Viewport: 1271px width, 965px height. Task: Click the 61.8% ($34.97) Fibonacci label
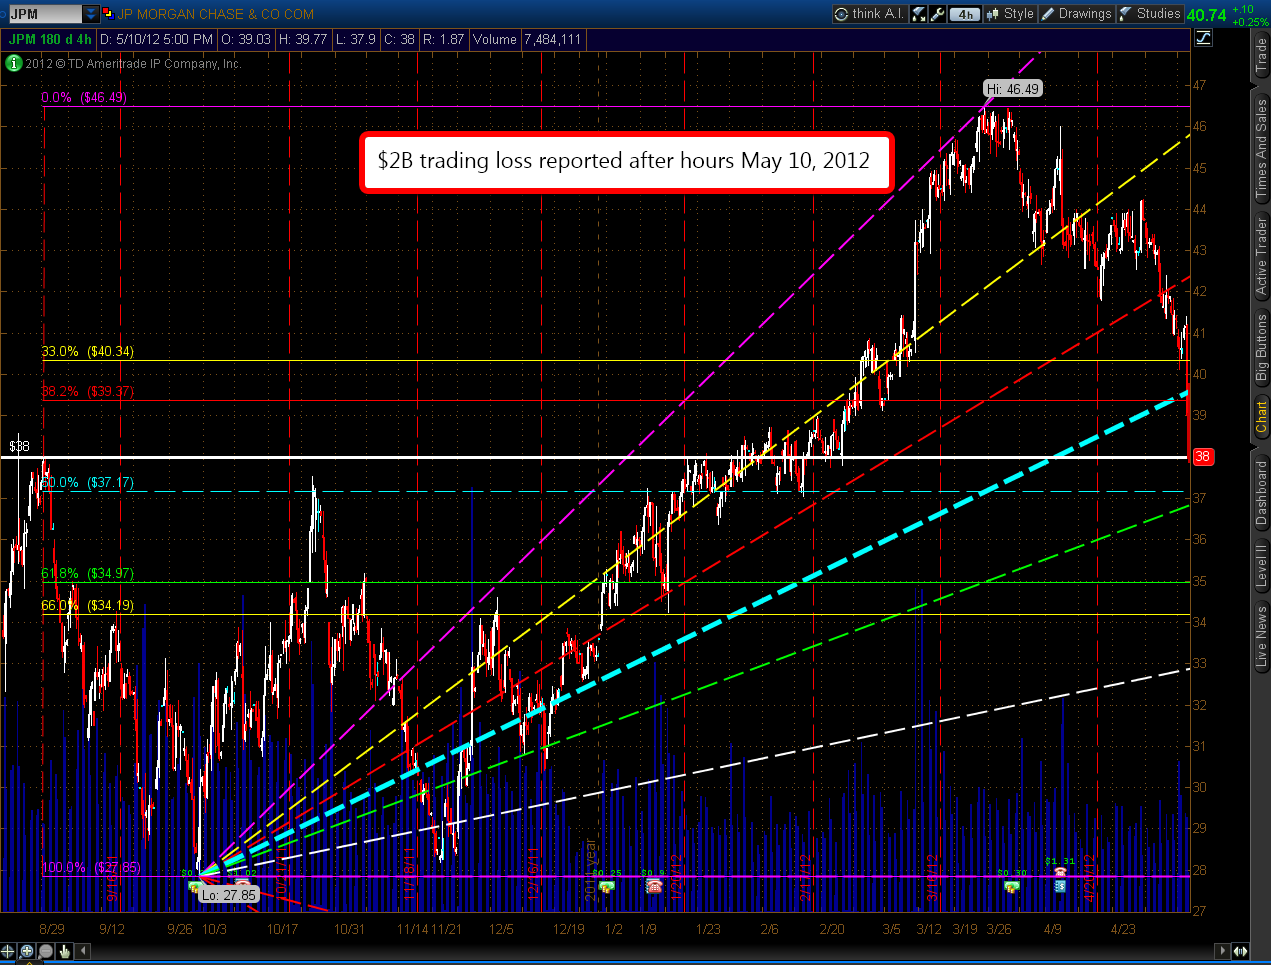(87, 573)
